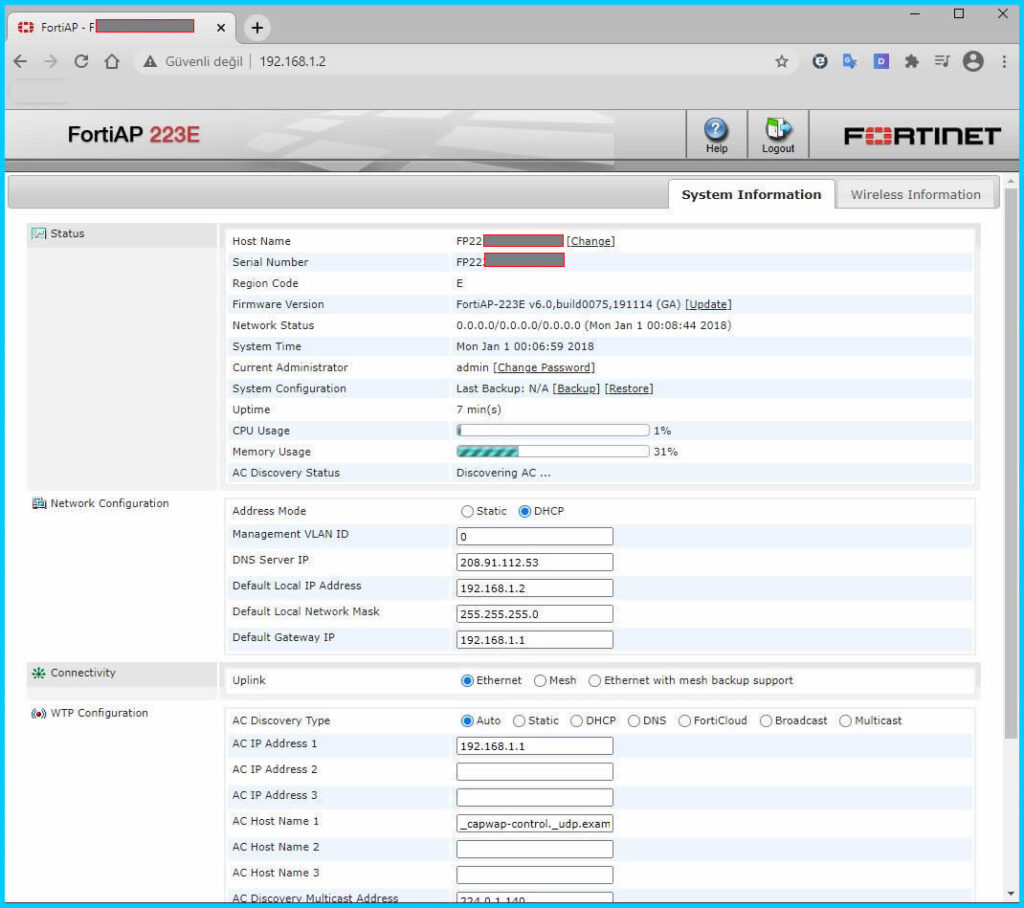
Task: Switch to Wireless Information tab
Action: [x=916, y=195]
